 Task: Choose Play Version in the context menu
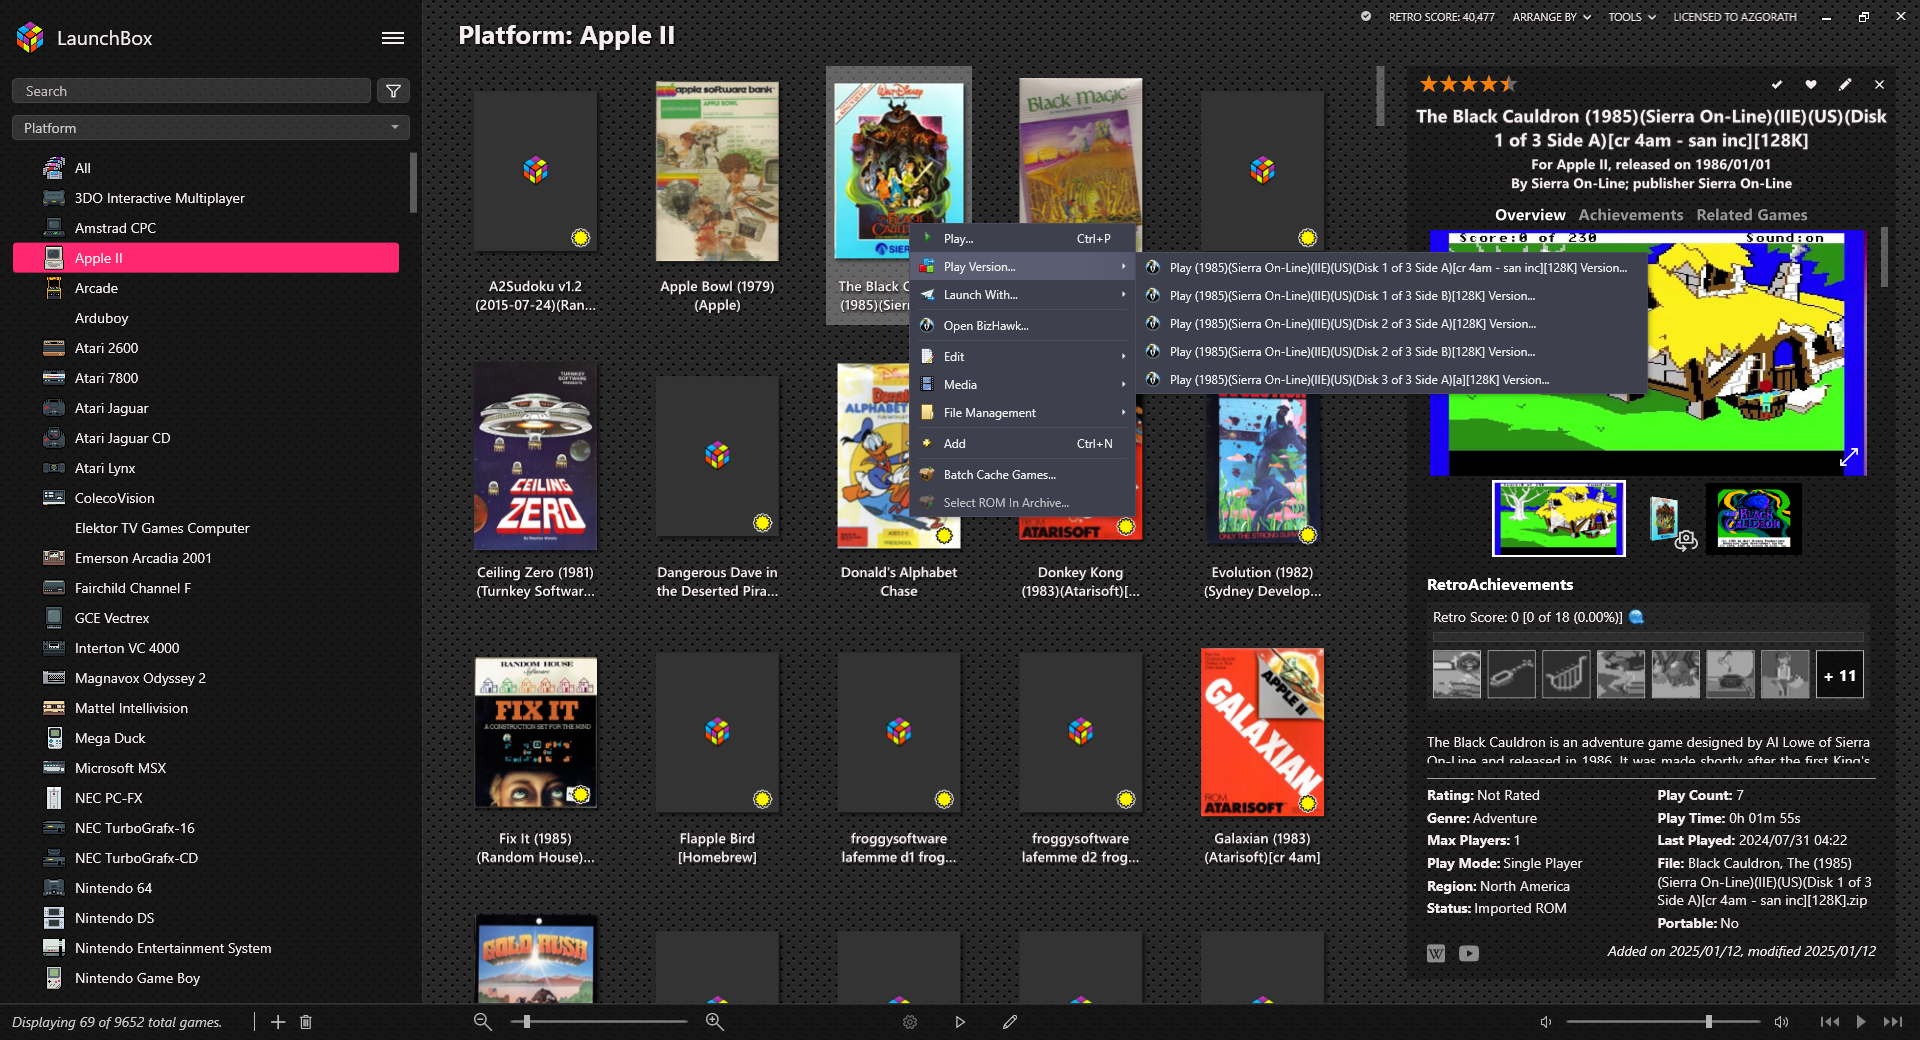(1023, 267)
